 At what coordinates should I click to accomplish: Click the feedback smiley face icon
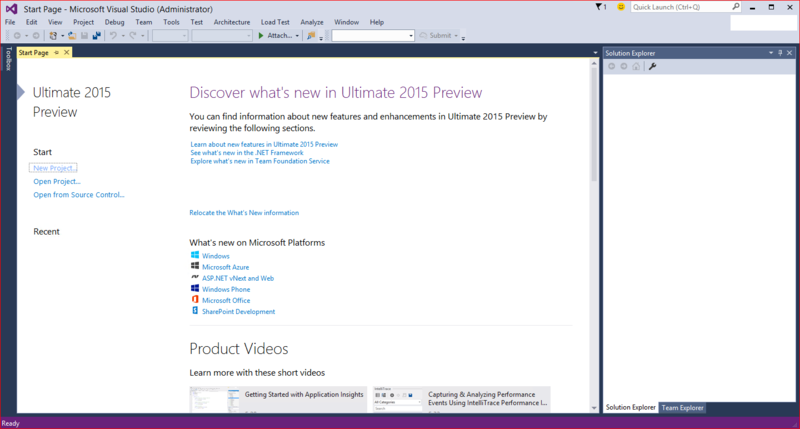(x=621, y=7)
